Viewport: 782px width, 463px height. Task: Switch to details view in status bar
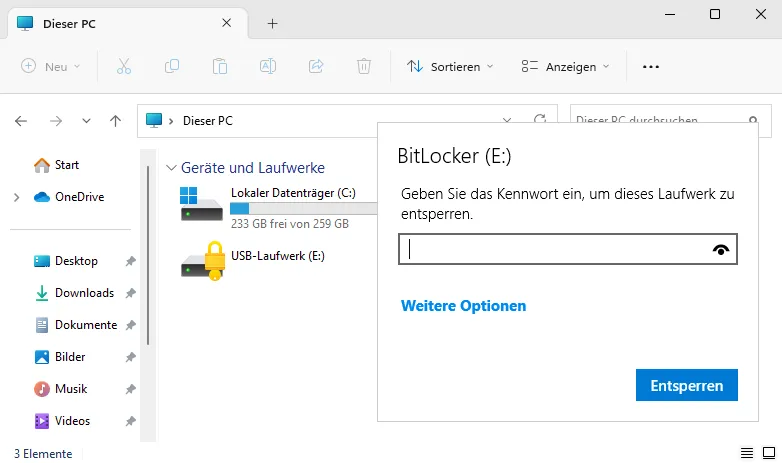(x=747, y=453)
